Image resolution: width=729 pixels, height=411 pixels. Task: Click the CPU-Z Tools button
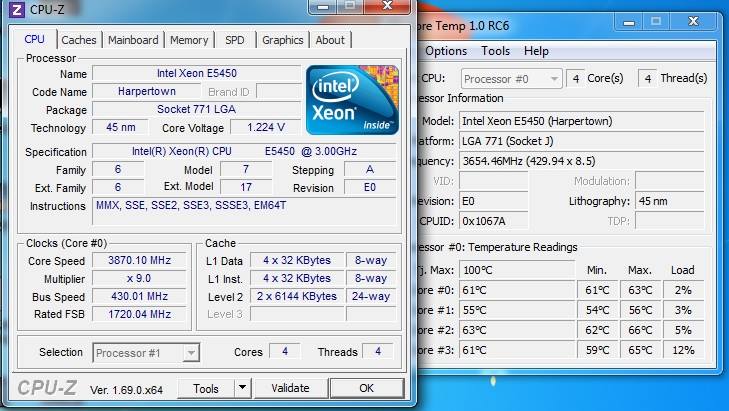(x=206, y=388)
